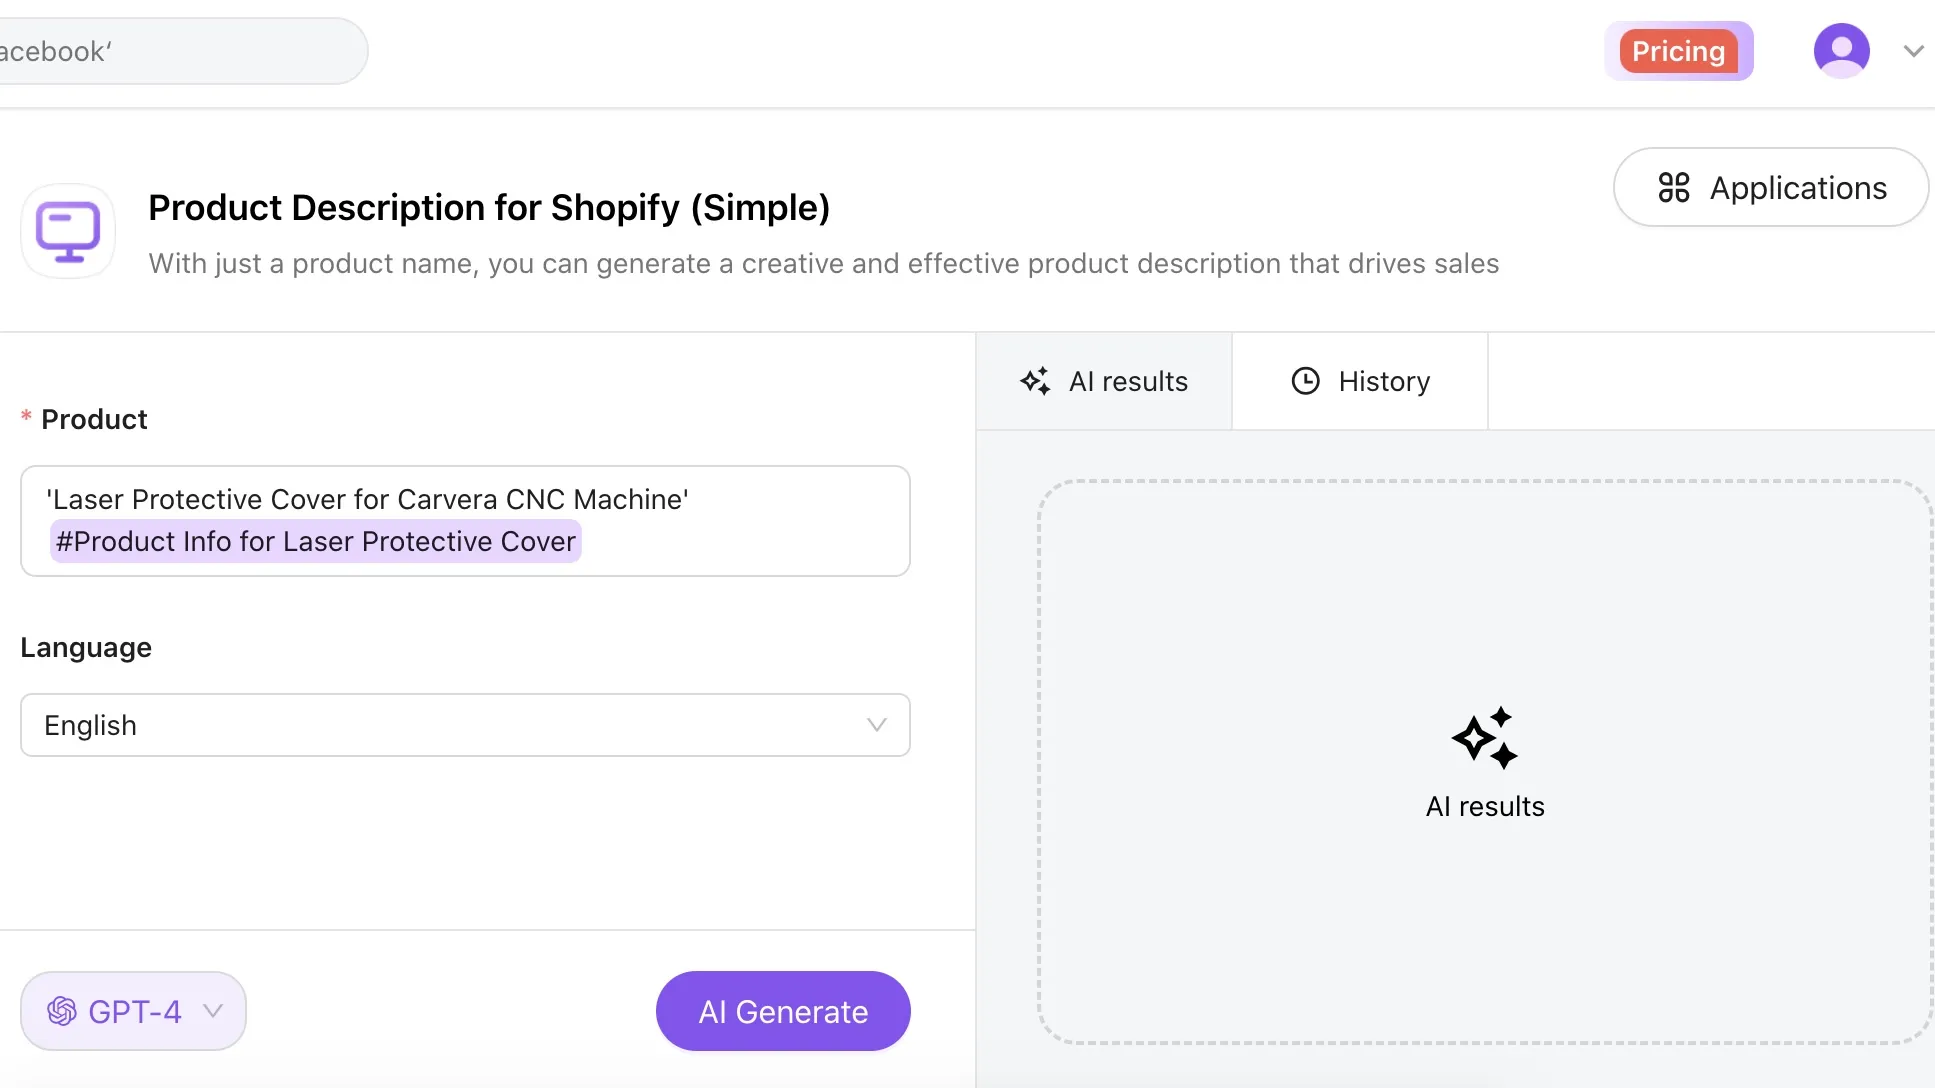1935x1088 pixels.
Task: Click the #Product Info for Laser Protective Cover tag
Action: point(316,541)
